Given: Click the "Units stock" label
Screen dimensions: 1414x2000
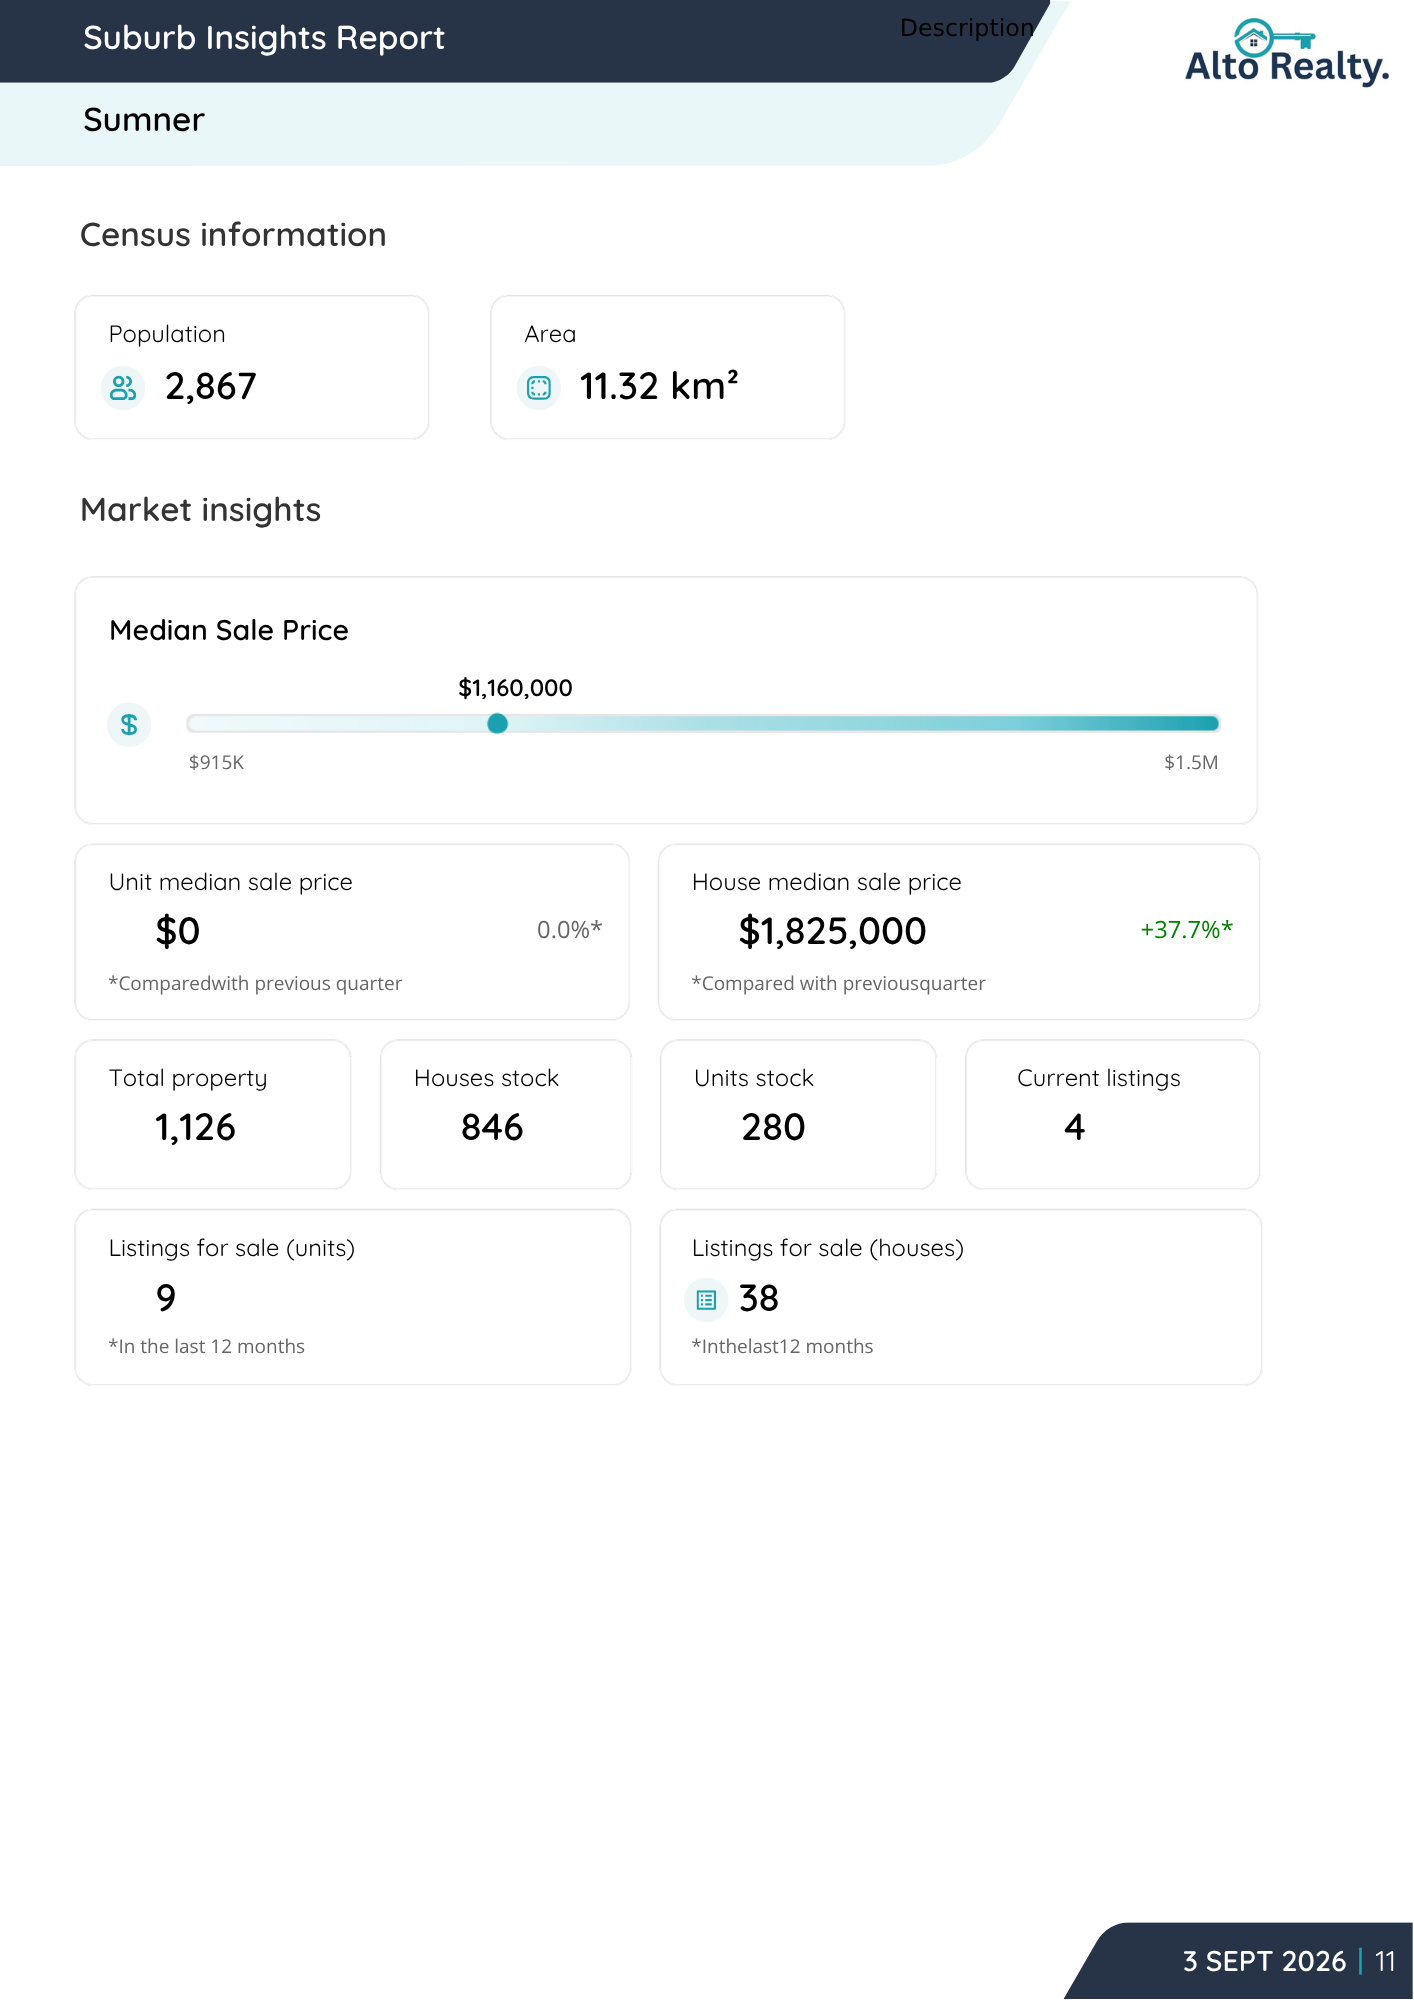Looking at the screenshot, I should click(754, 1078).
